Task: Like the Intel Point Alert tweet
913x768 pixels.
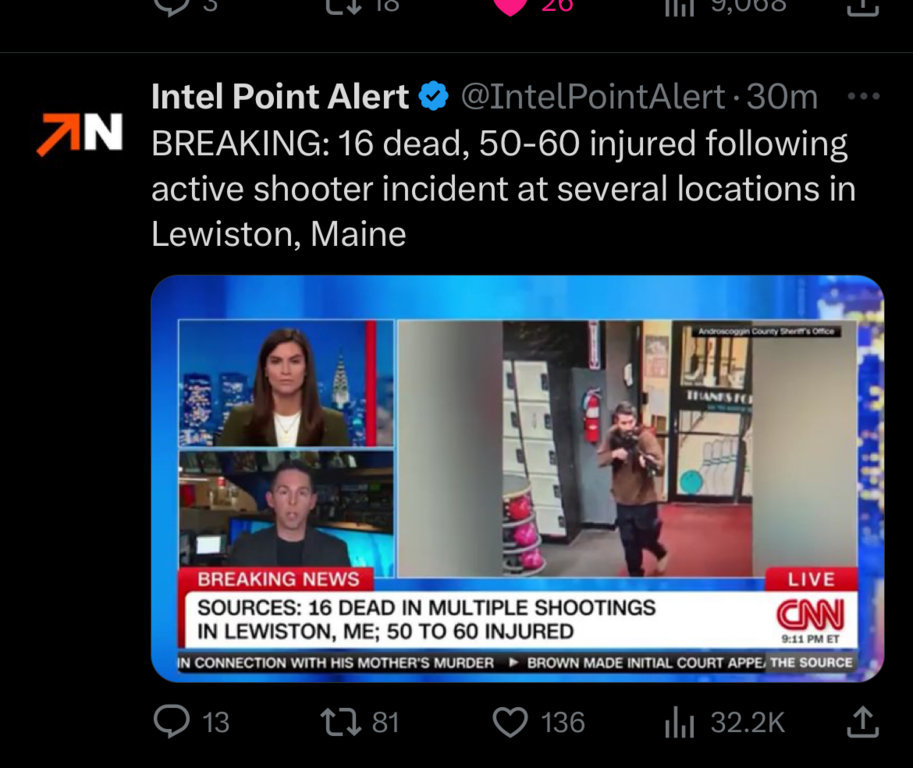Action: (x=511, y=722)
